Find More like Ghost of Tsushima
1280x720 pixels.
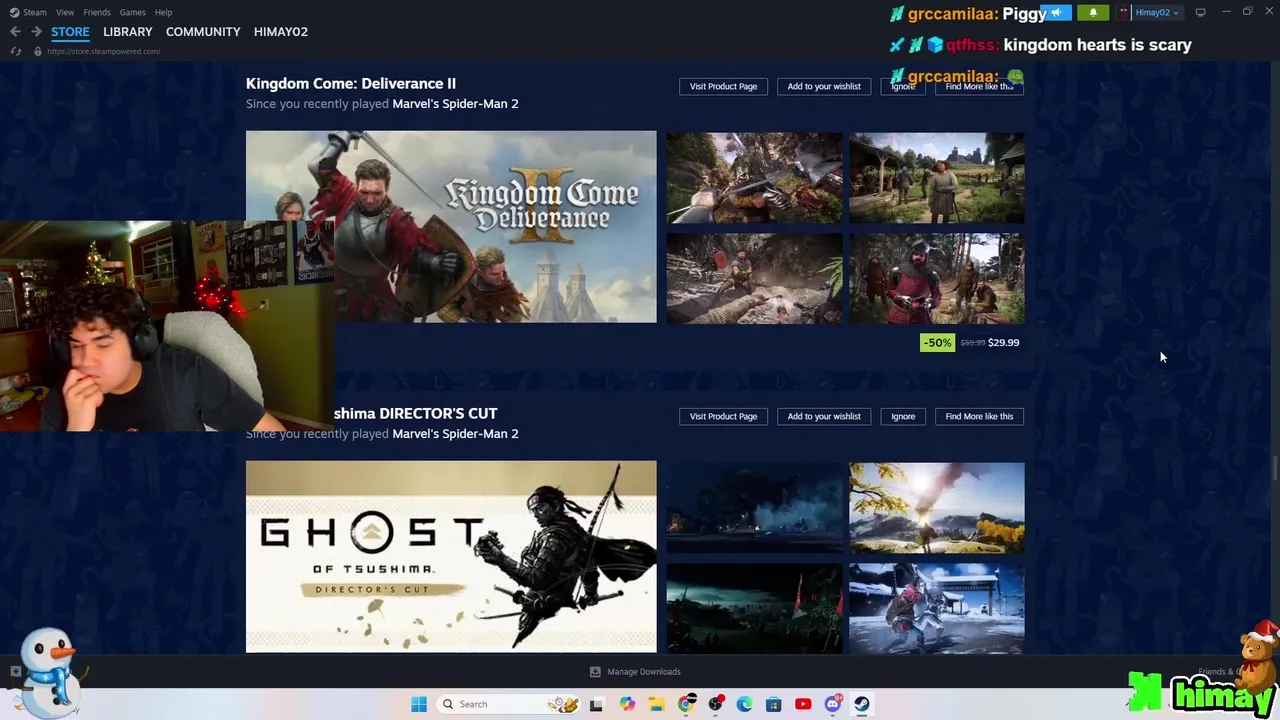point(979,416)
